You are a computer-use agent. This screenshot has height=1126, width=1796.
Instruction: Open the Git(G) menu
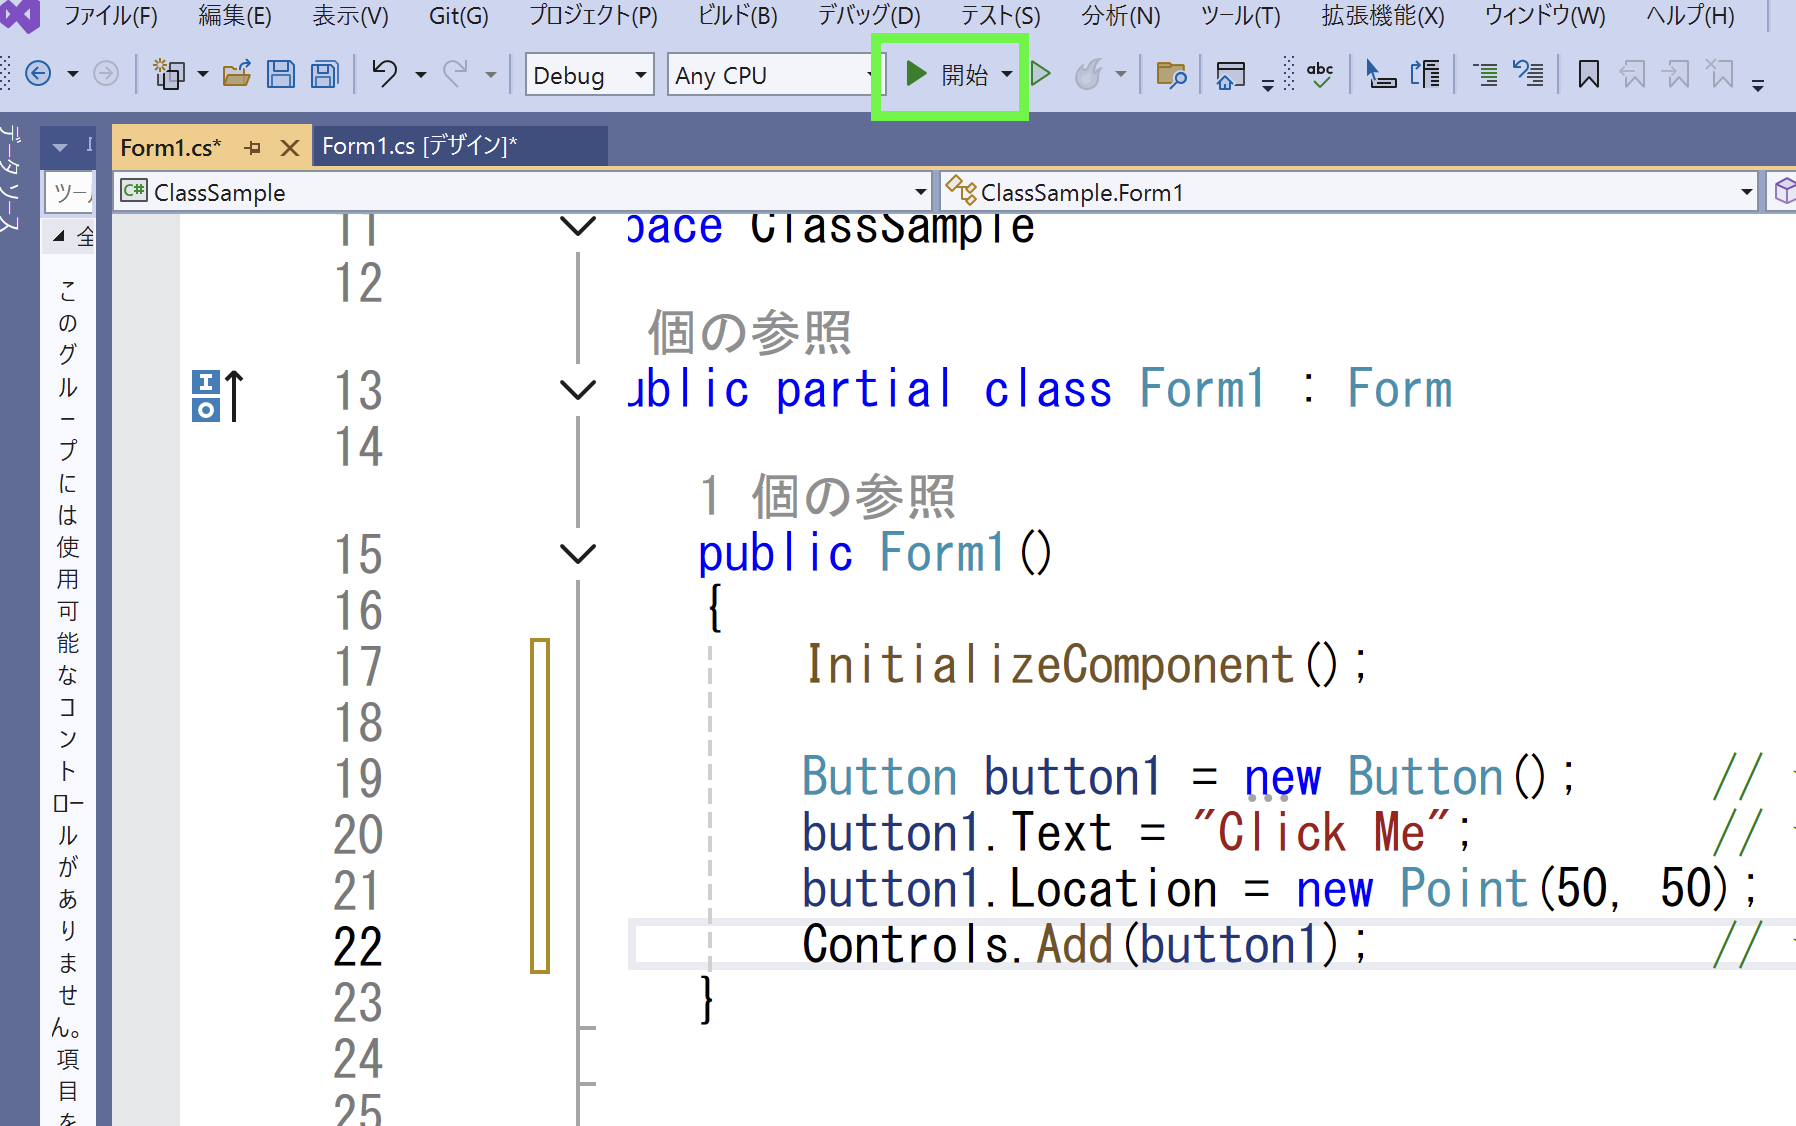458,16
